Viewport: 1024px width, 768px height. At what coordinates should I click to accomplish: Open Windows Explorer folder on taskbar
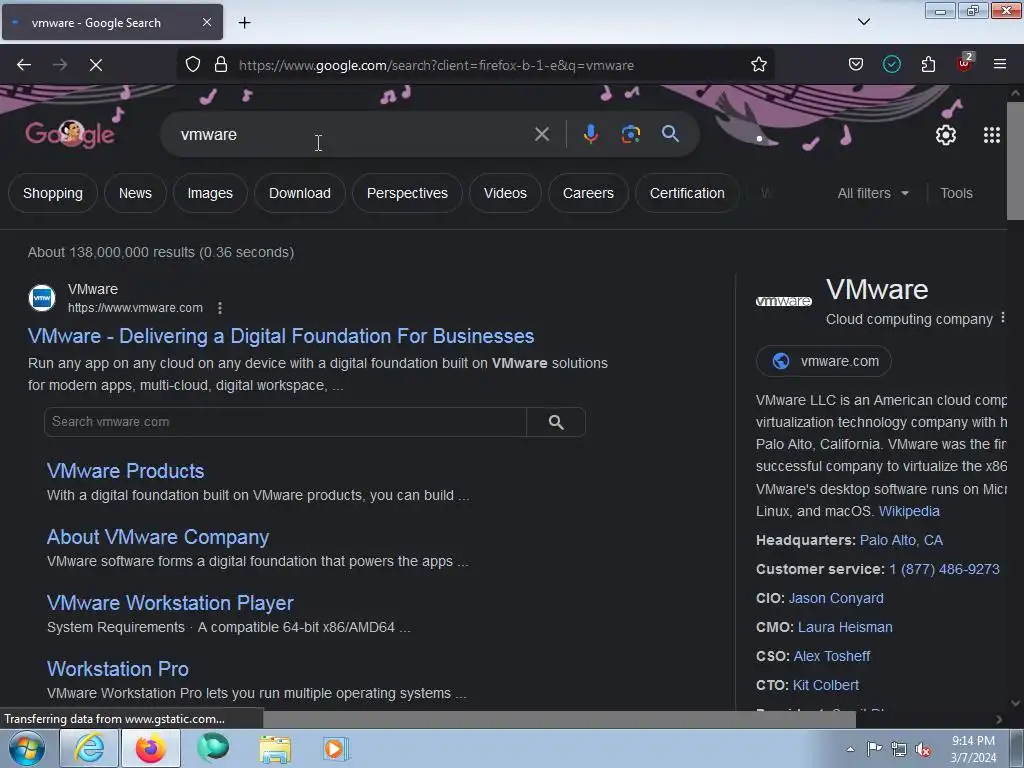[x=275, y=749]
